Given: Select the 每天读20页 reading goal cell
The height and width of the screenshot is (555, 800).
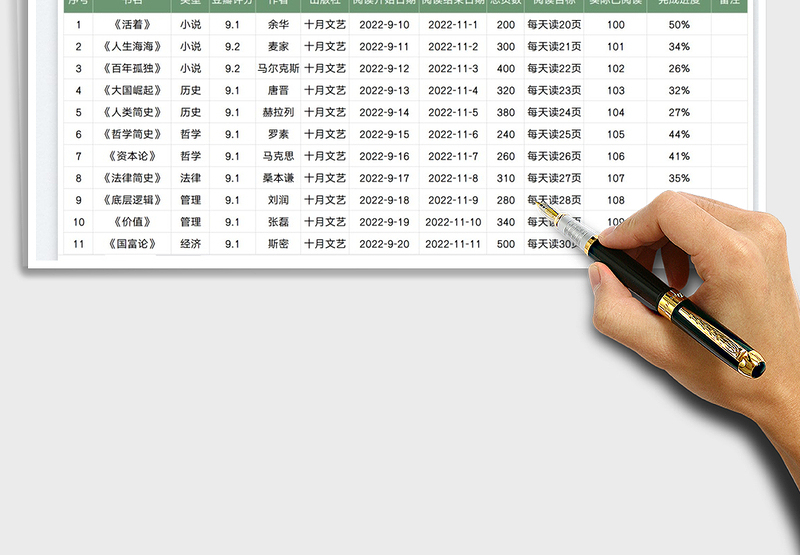Looking at the screenshot, I should coord(554,25).
